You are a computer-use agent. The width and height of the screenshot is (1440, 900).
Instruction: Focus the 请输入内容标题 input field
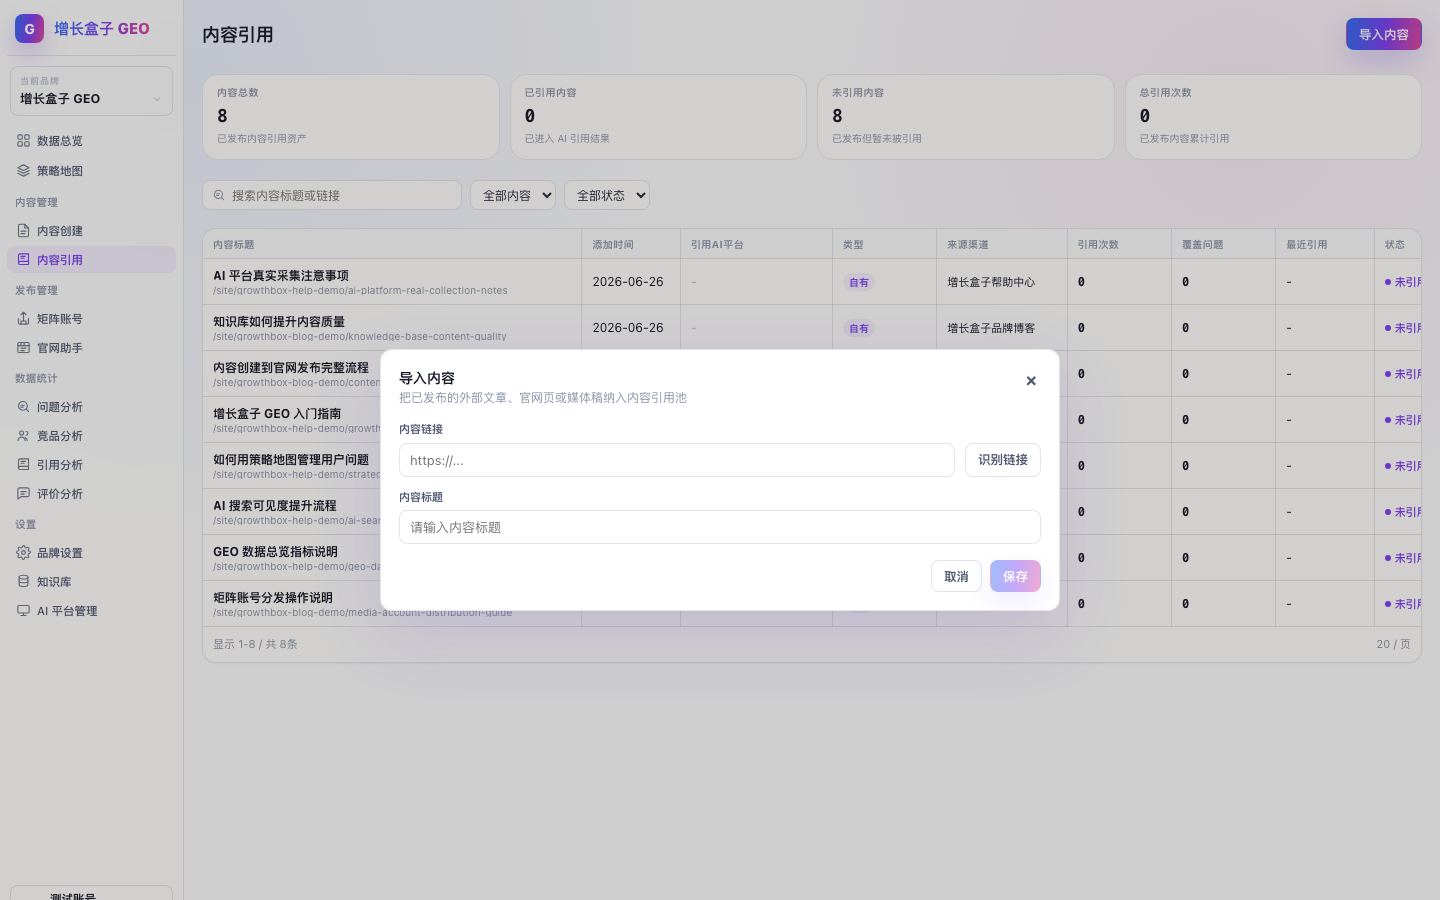coord(720,527)
